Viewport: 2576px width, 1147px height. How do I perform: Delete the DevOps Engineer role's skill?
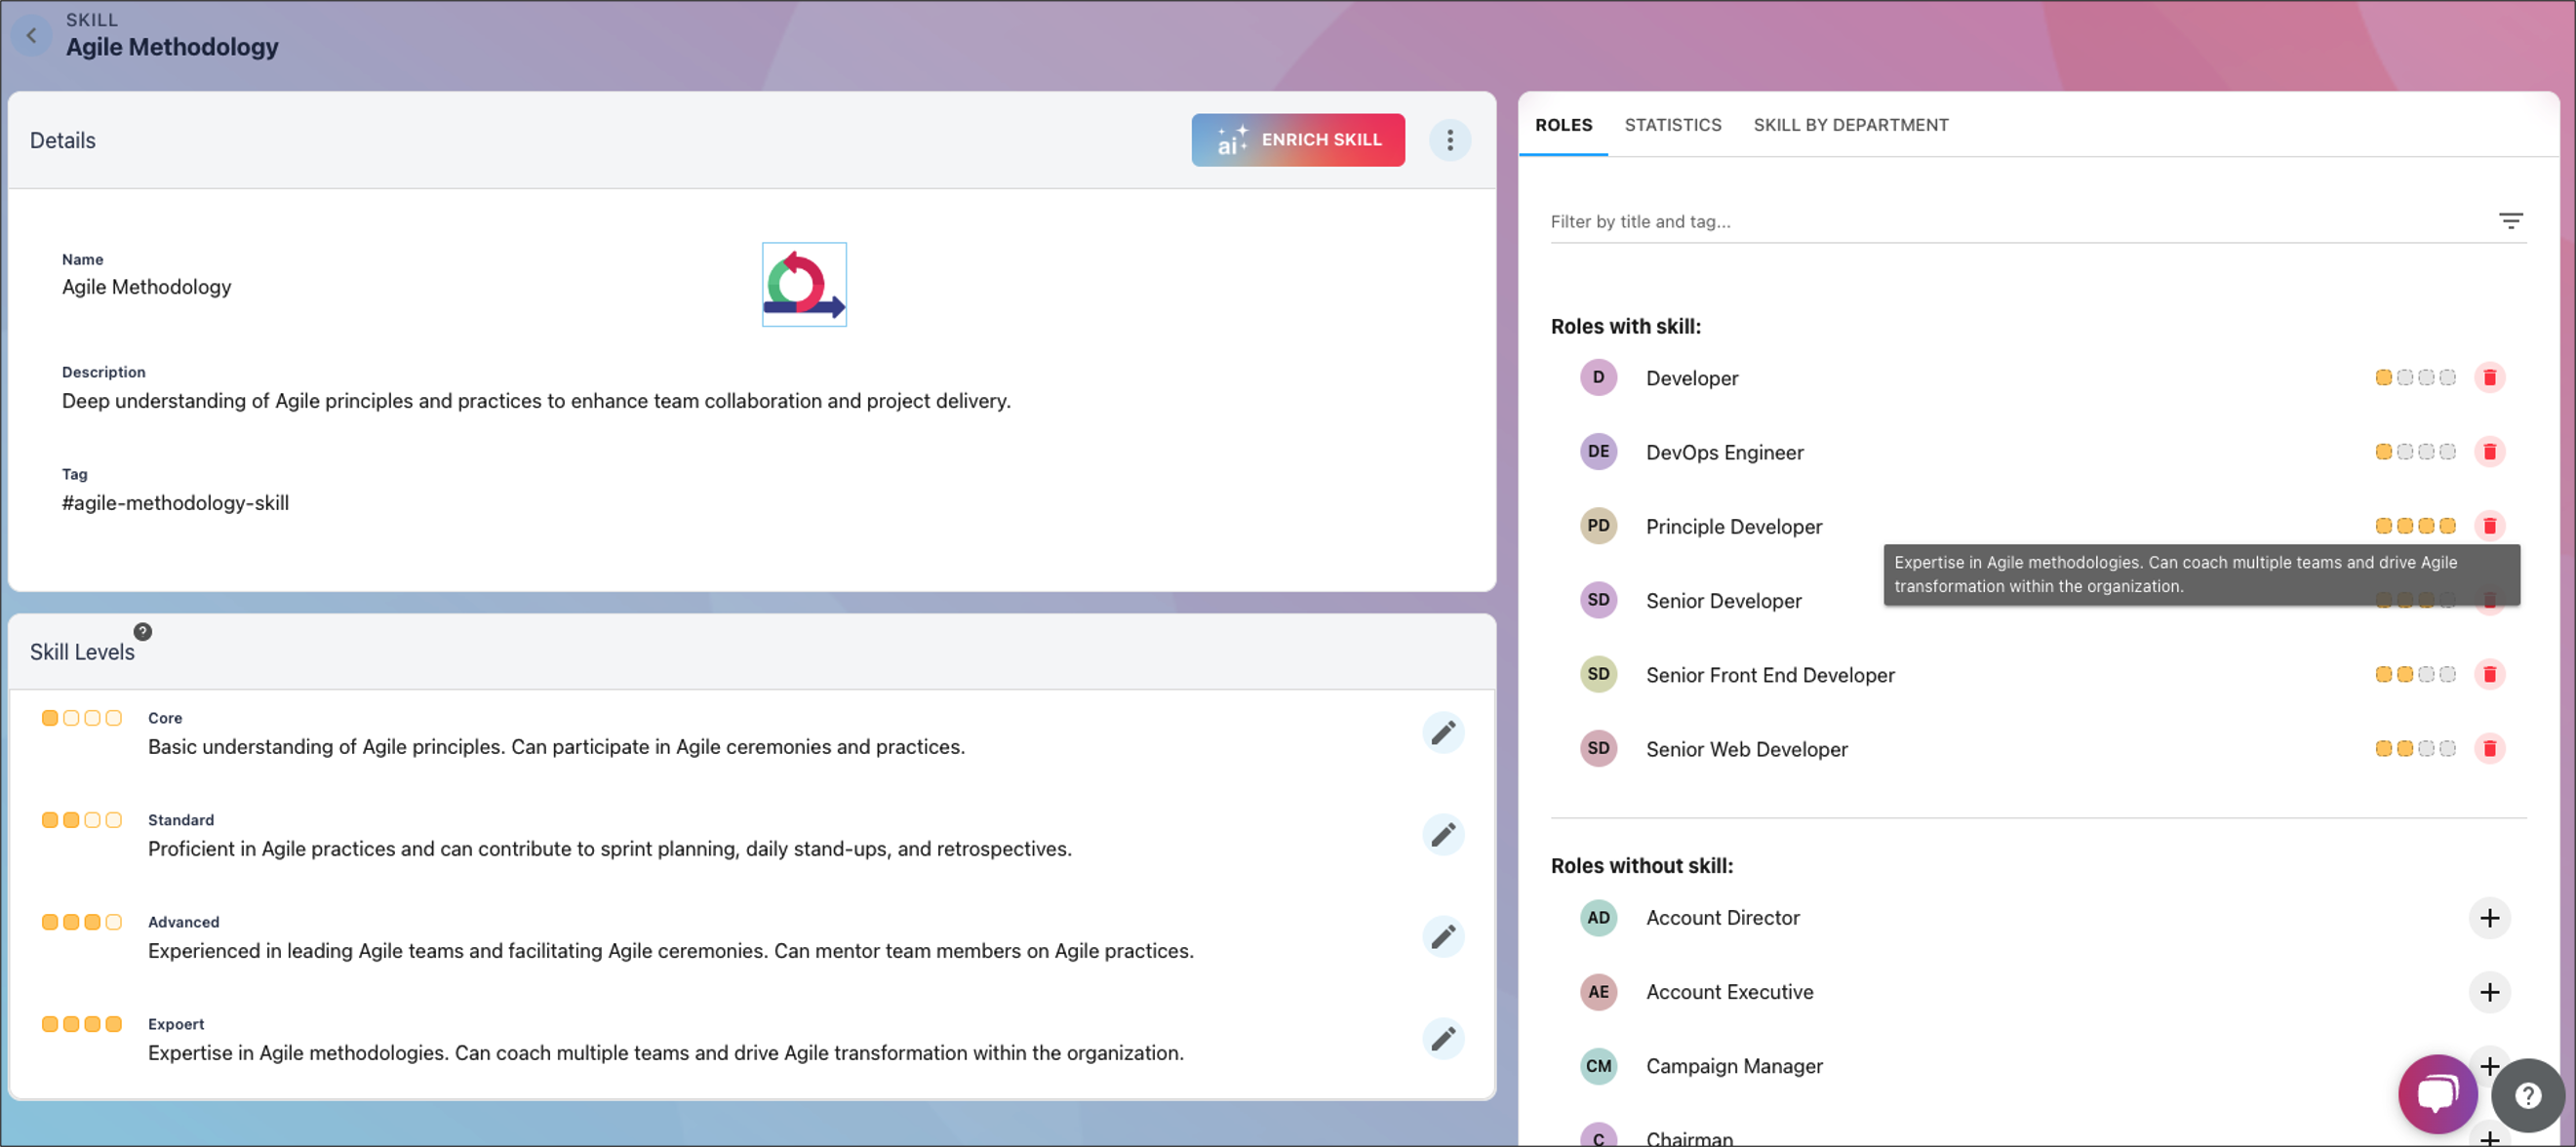click(2489, 452)
